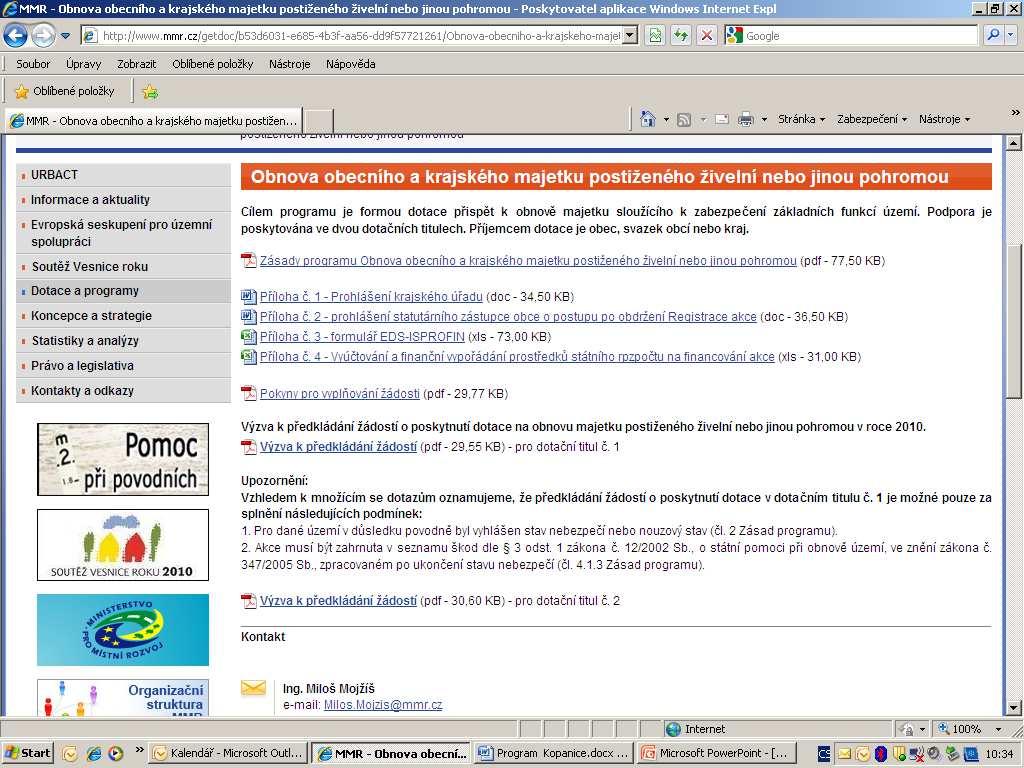Show hidden command bar items chevron
Screen dimensions: 1024x768
[1015, 112]
